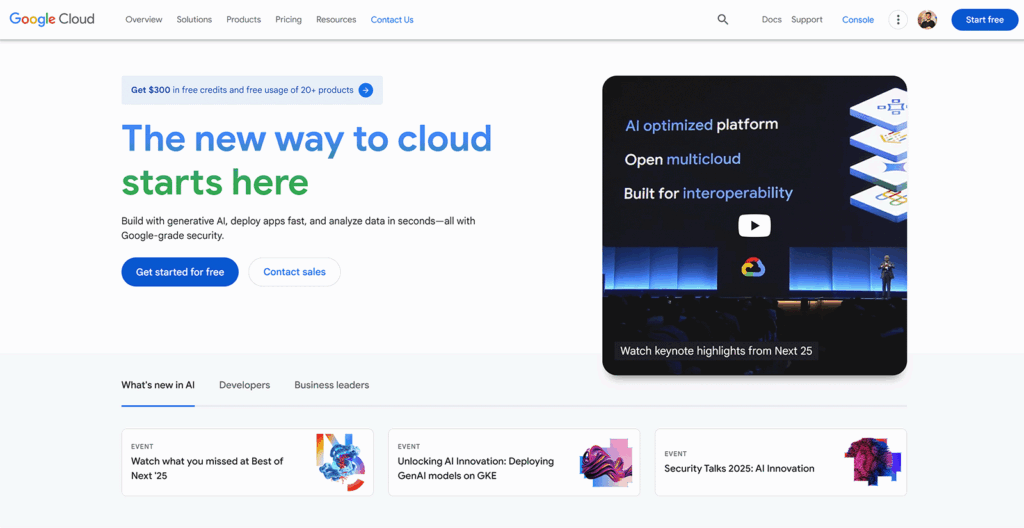Click Contact Us in navigation

point(392,20)
